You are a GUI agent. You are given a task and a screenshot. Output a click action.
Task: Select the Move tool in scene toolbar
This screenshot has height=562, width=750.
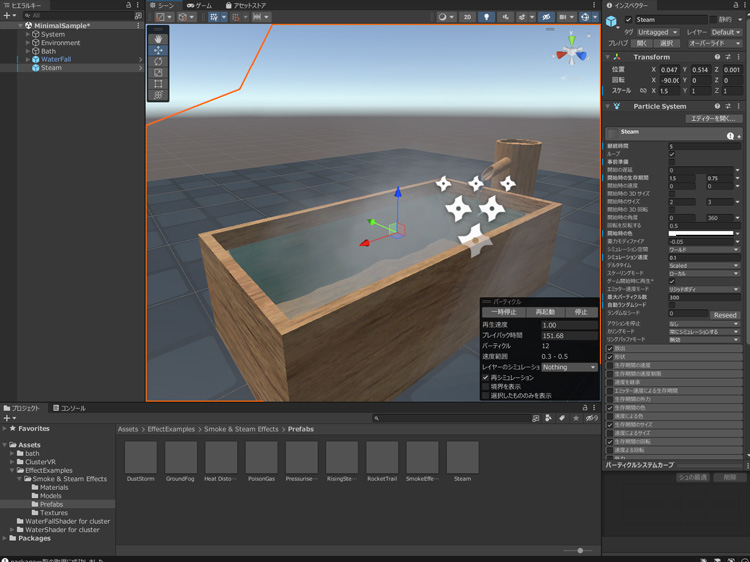pos(158,50)
